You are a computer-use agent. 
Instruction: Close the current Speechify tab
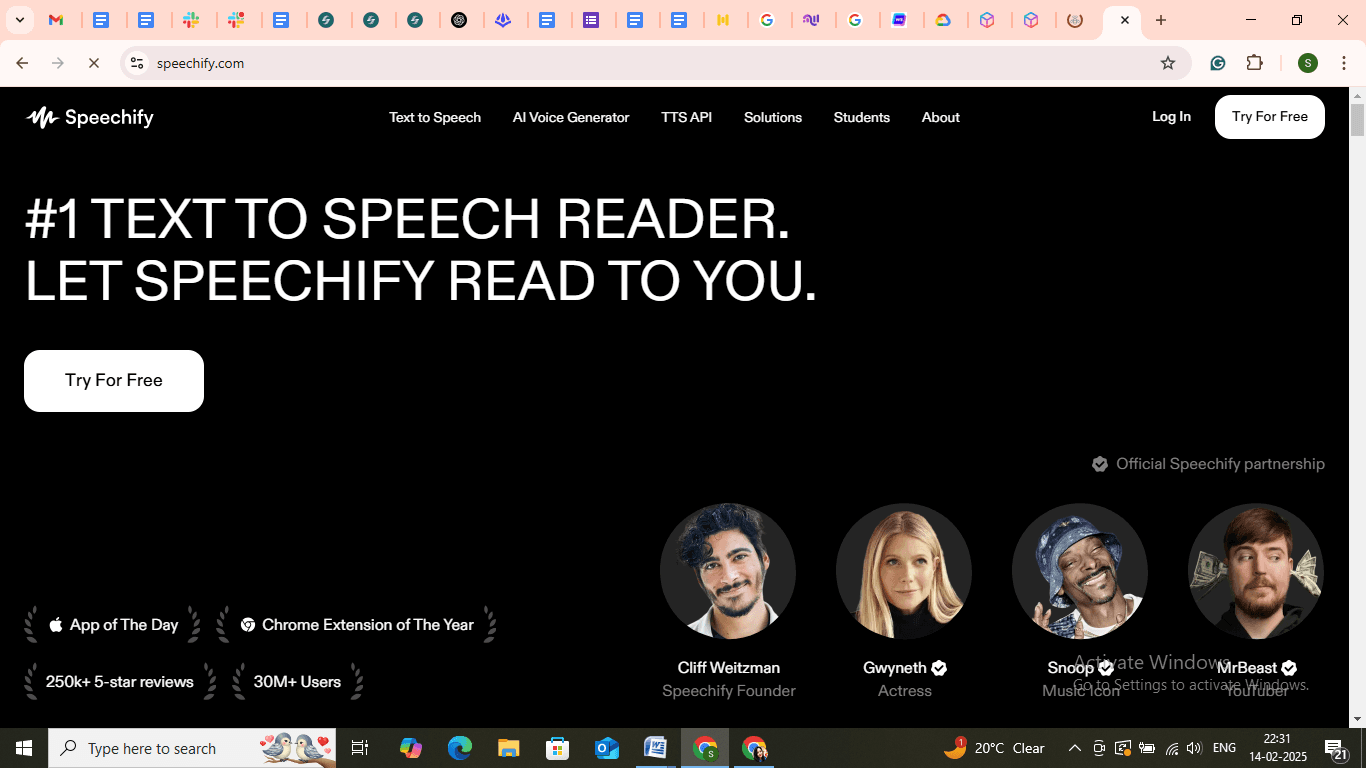click(1125, 20)
